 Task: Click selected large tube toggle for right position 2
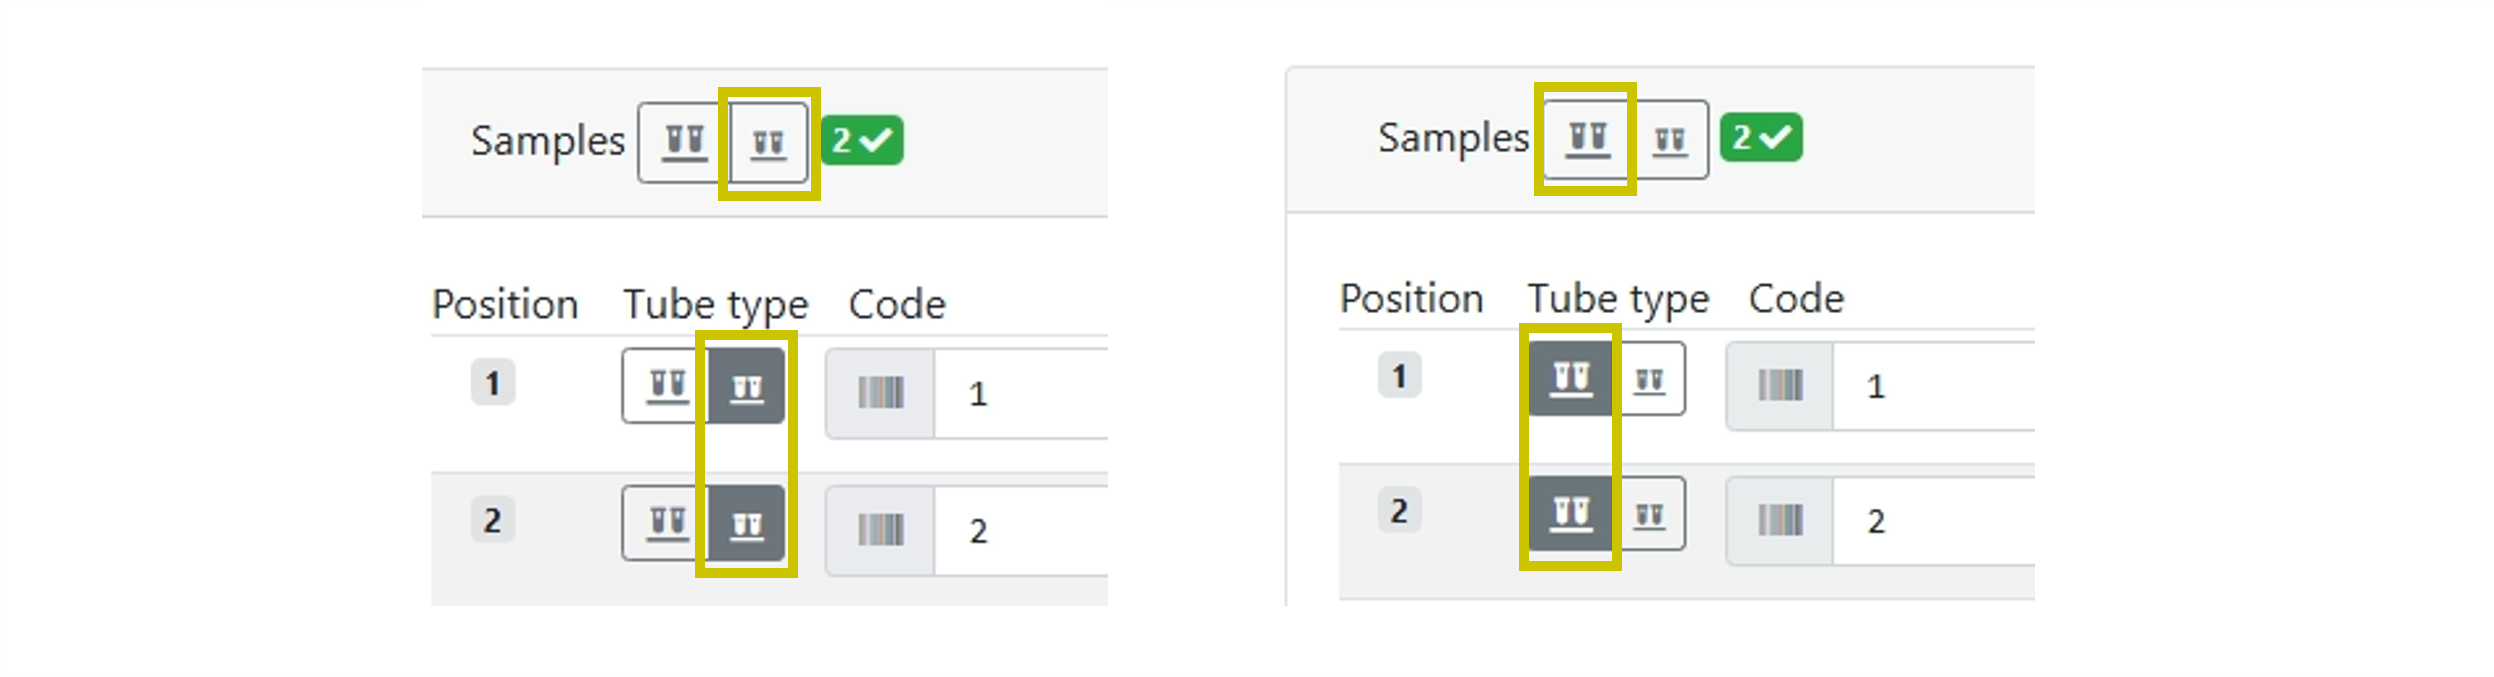(x=1570, y=514)
